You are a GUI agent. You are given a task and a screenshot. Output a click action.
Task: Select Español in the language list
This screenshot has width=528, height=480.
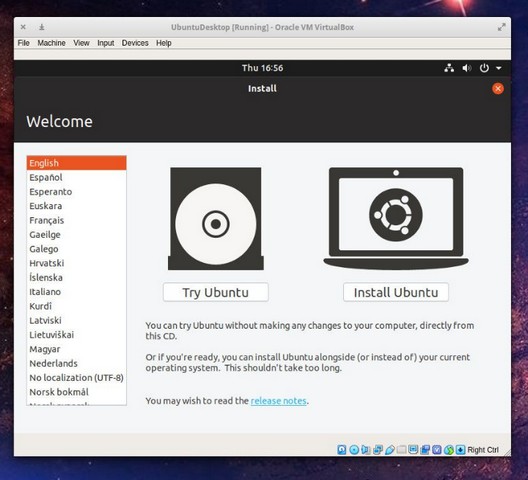[x=76, y=177]
